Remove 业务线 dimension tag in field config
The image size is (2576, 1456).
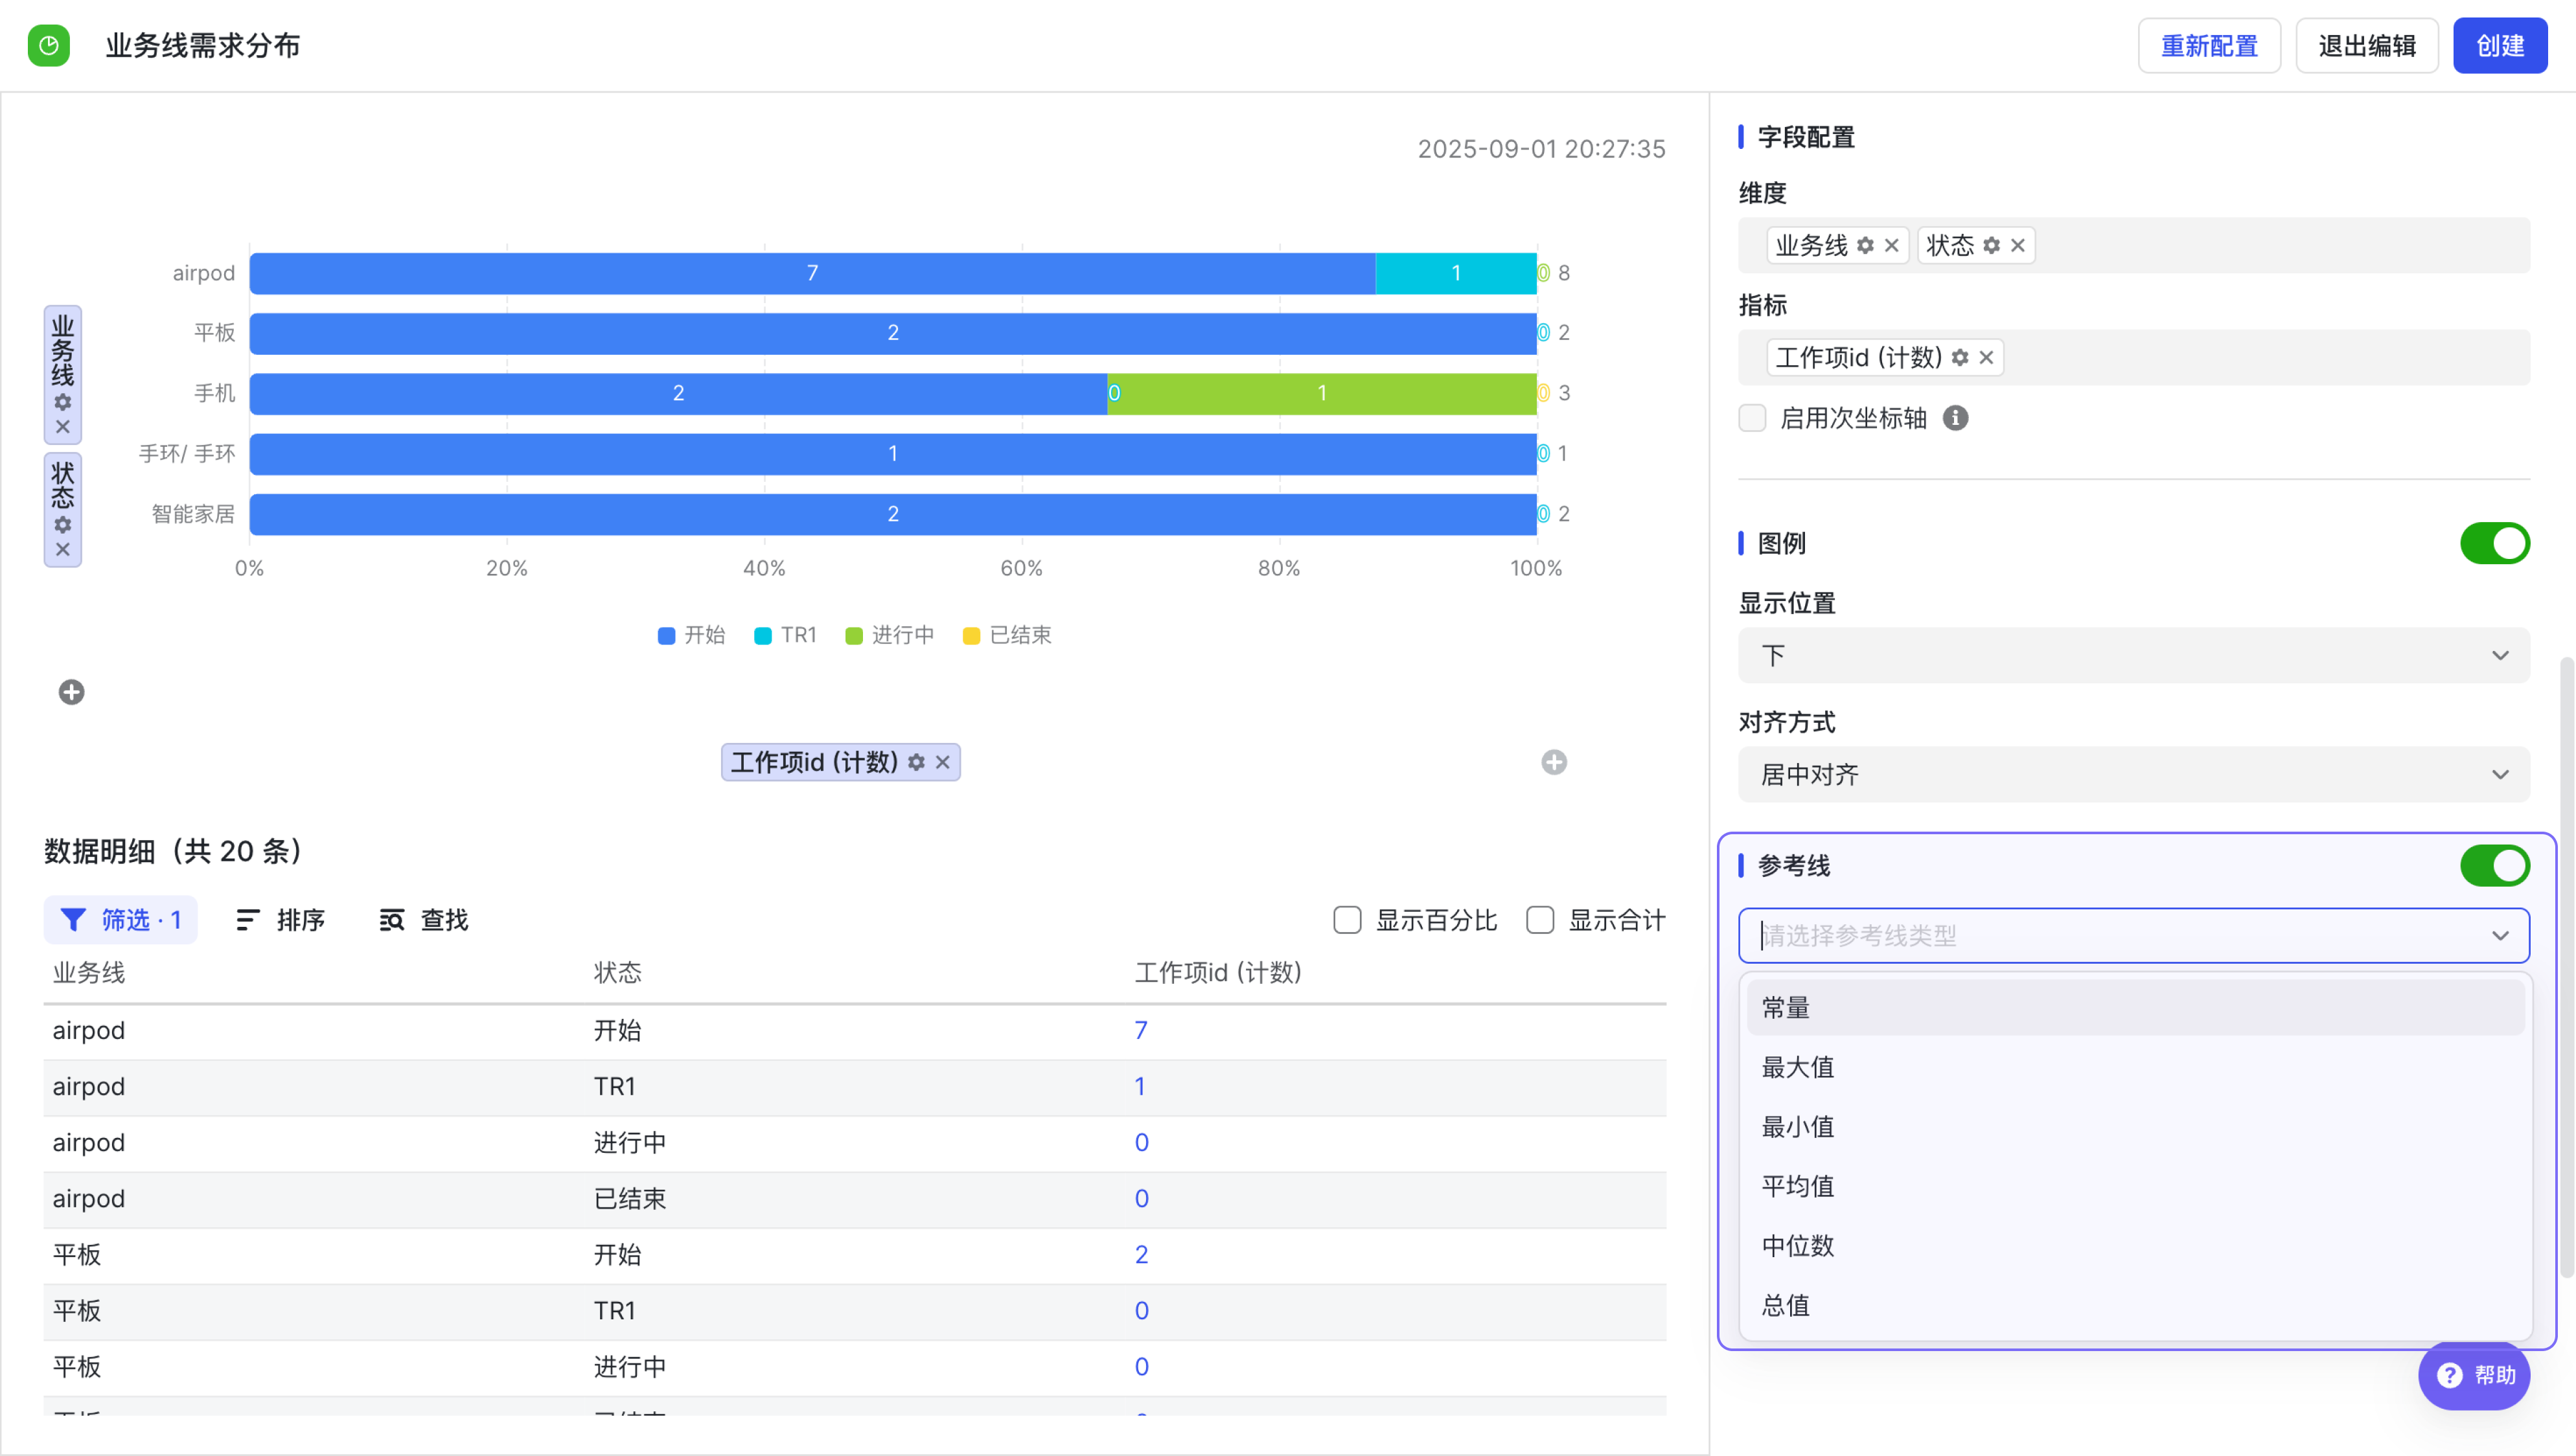coord(1891,245)
